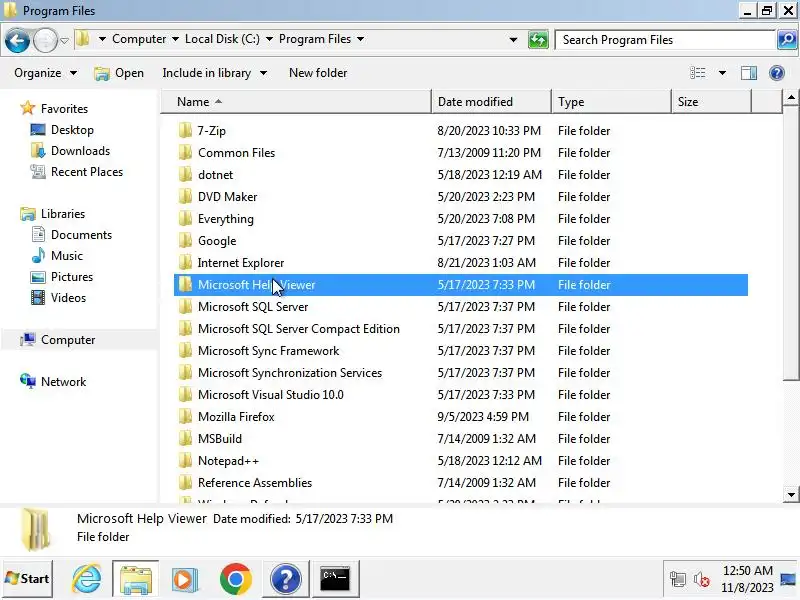This screenshot has width=800, height=600.
Task: Open the Help window from taskbar
Action: pos(285,579)
